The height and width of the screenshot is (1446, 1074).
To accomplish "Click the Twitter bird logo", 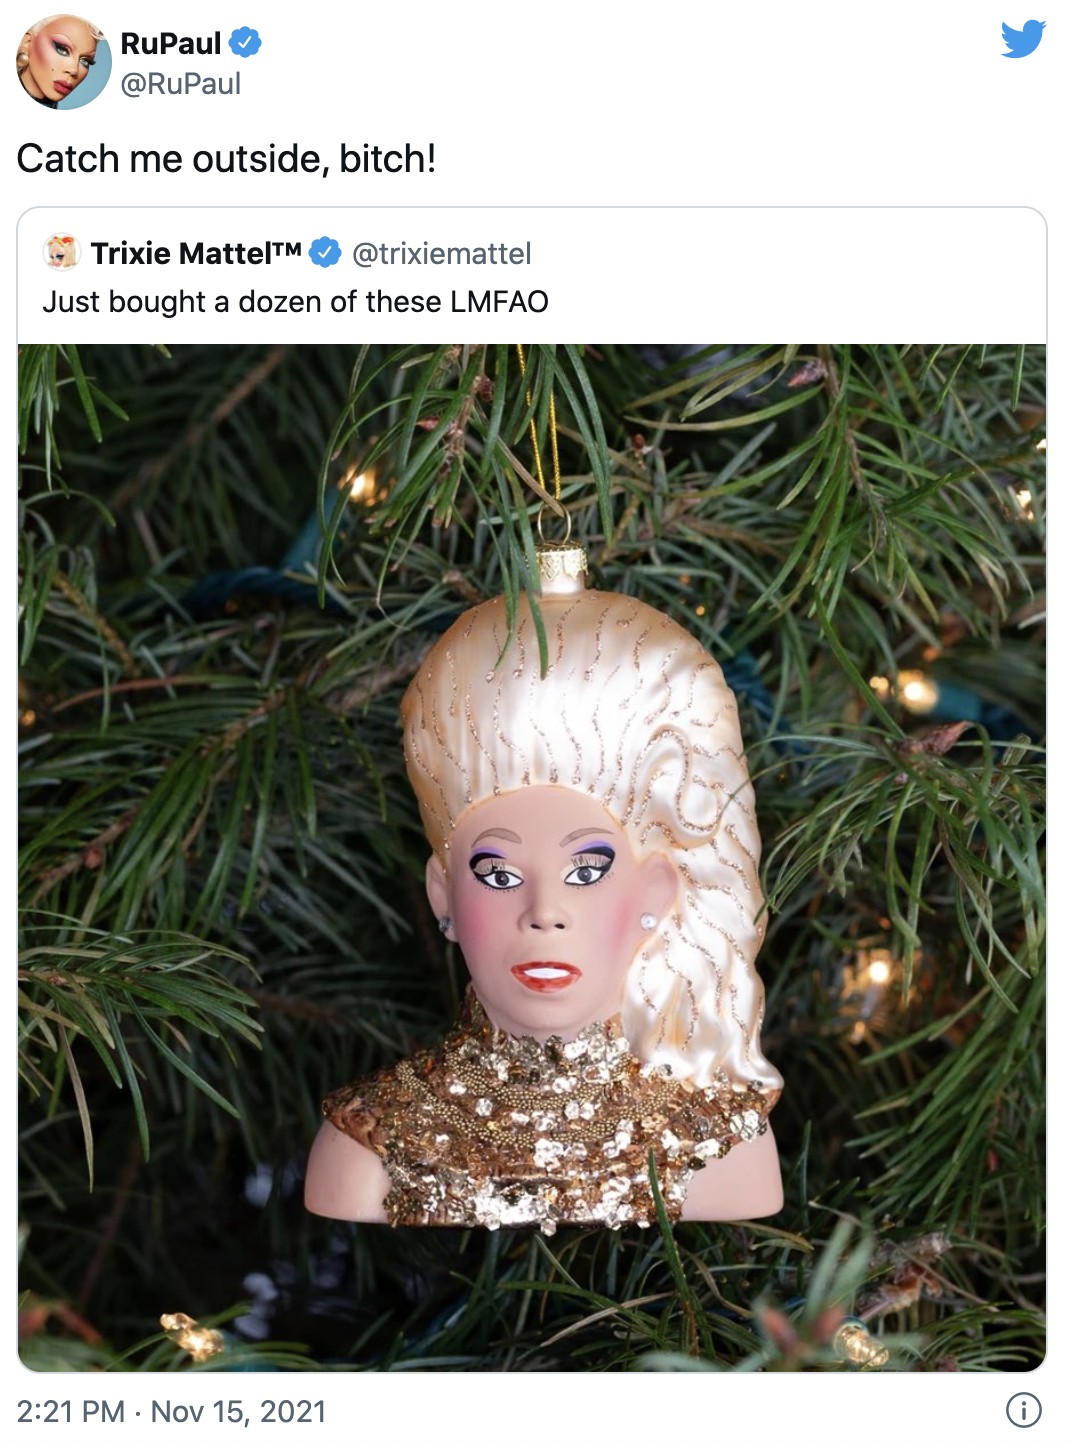I will tap(1023, 39).
